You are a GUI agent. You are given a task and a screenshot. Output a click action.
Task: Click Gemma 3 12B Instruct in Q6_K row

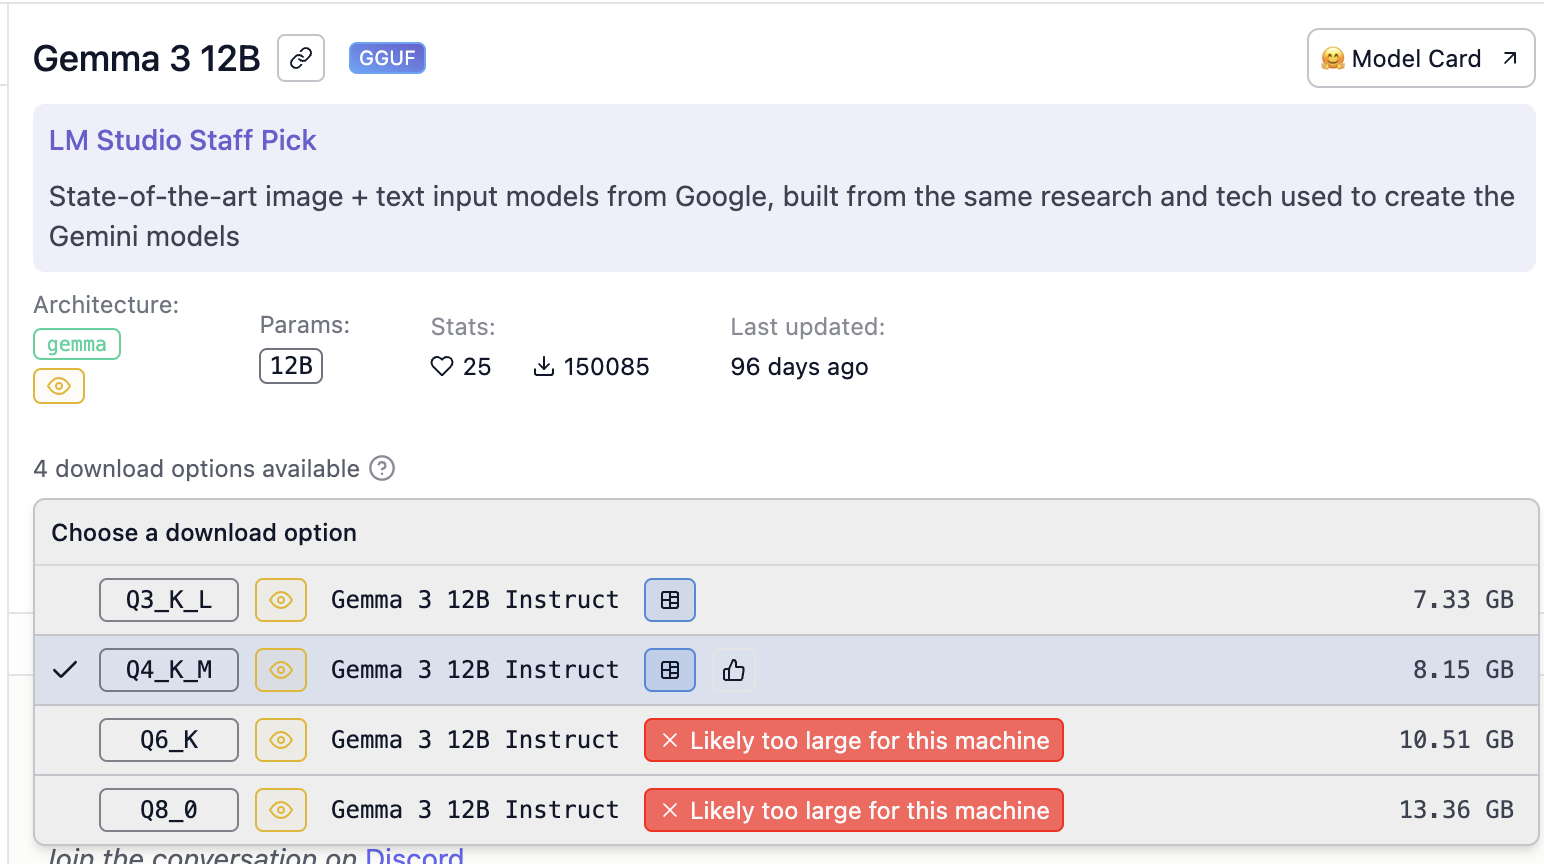pyautogui.click(x=475, y=740)
